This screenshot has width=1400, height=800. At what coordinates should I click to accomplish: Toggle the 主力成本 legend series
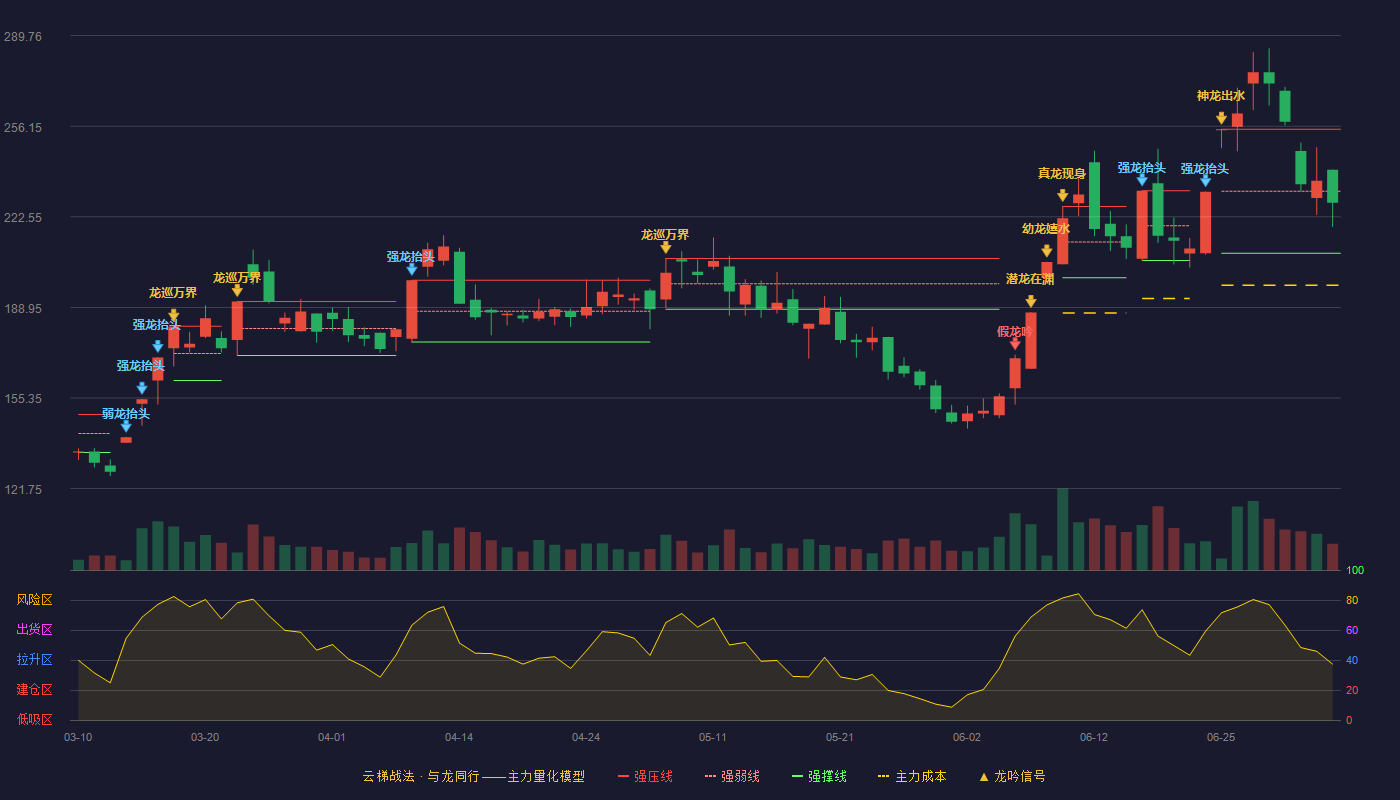[912, 776]
